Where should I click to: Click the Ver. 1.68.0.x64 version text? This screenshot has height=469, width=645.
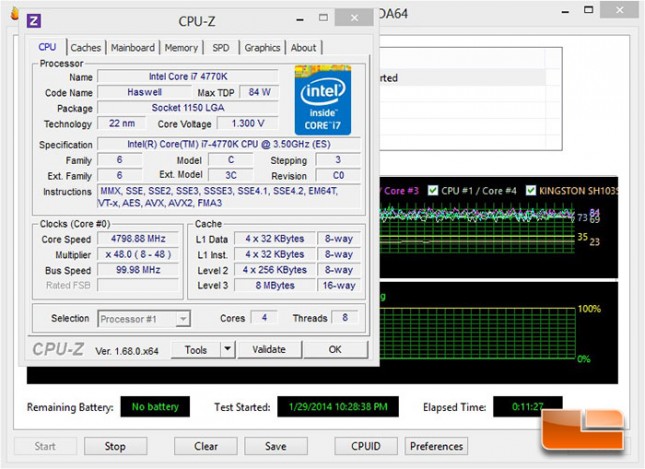click(127, 351)
